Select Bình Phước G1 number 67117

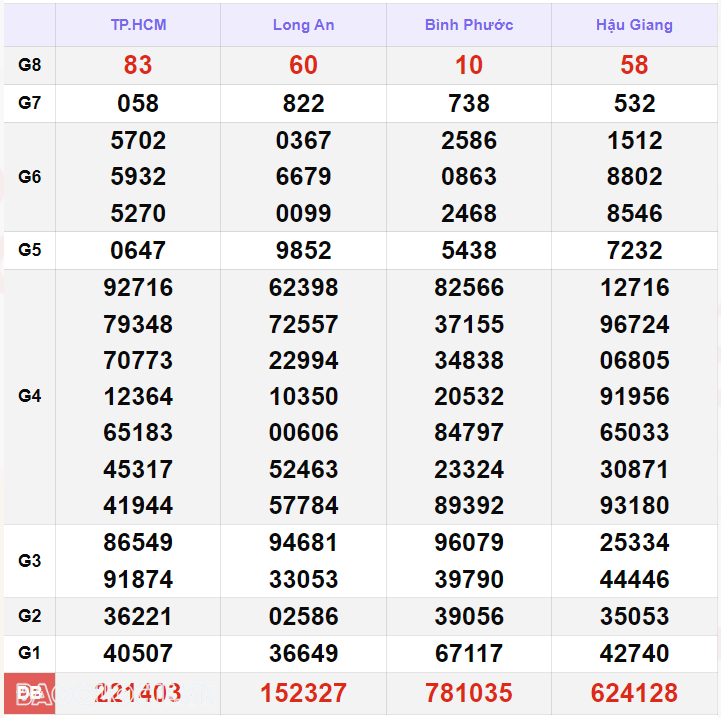click(x=468, y=653)
